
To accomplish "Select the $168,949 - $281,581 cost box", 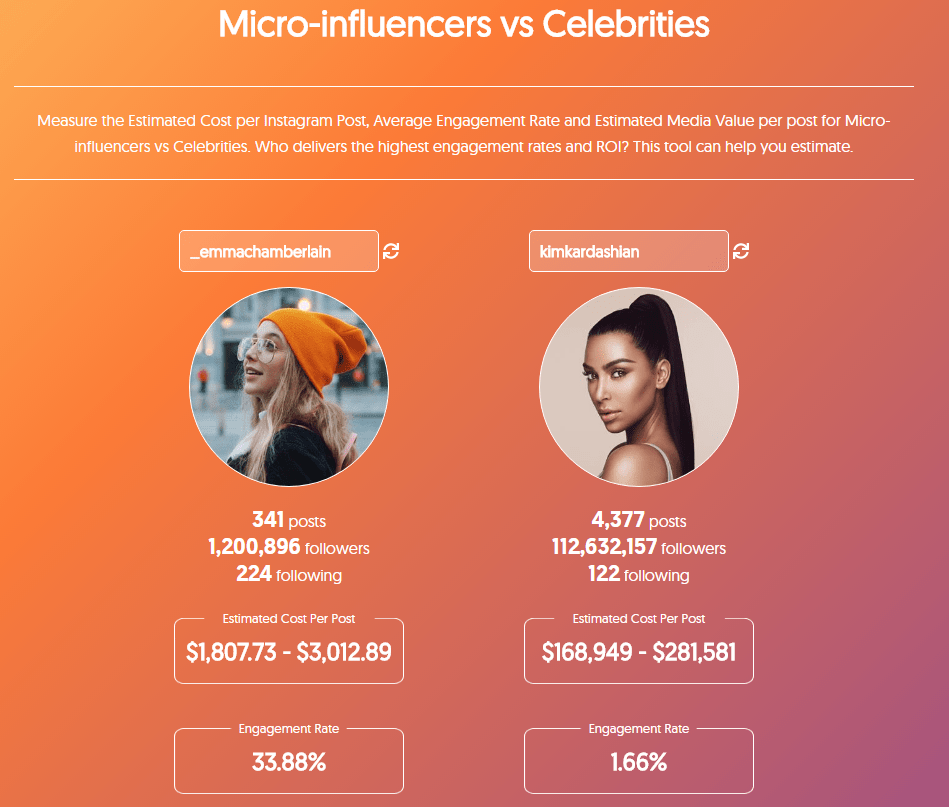I will (639, 651).
